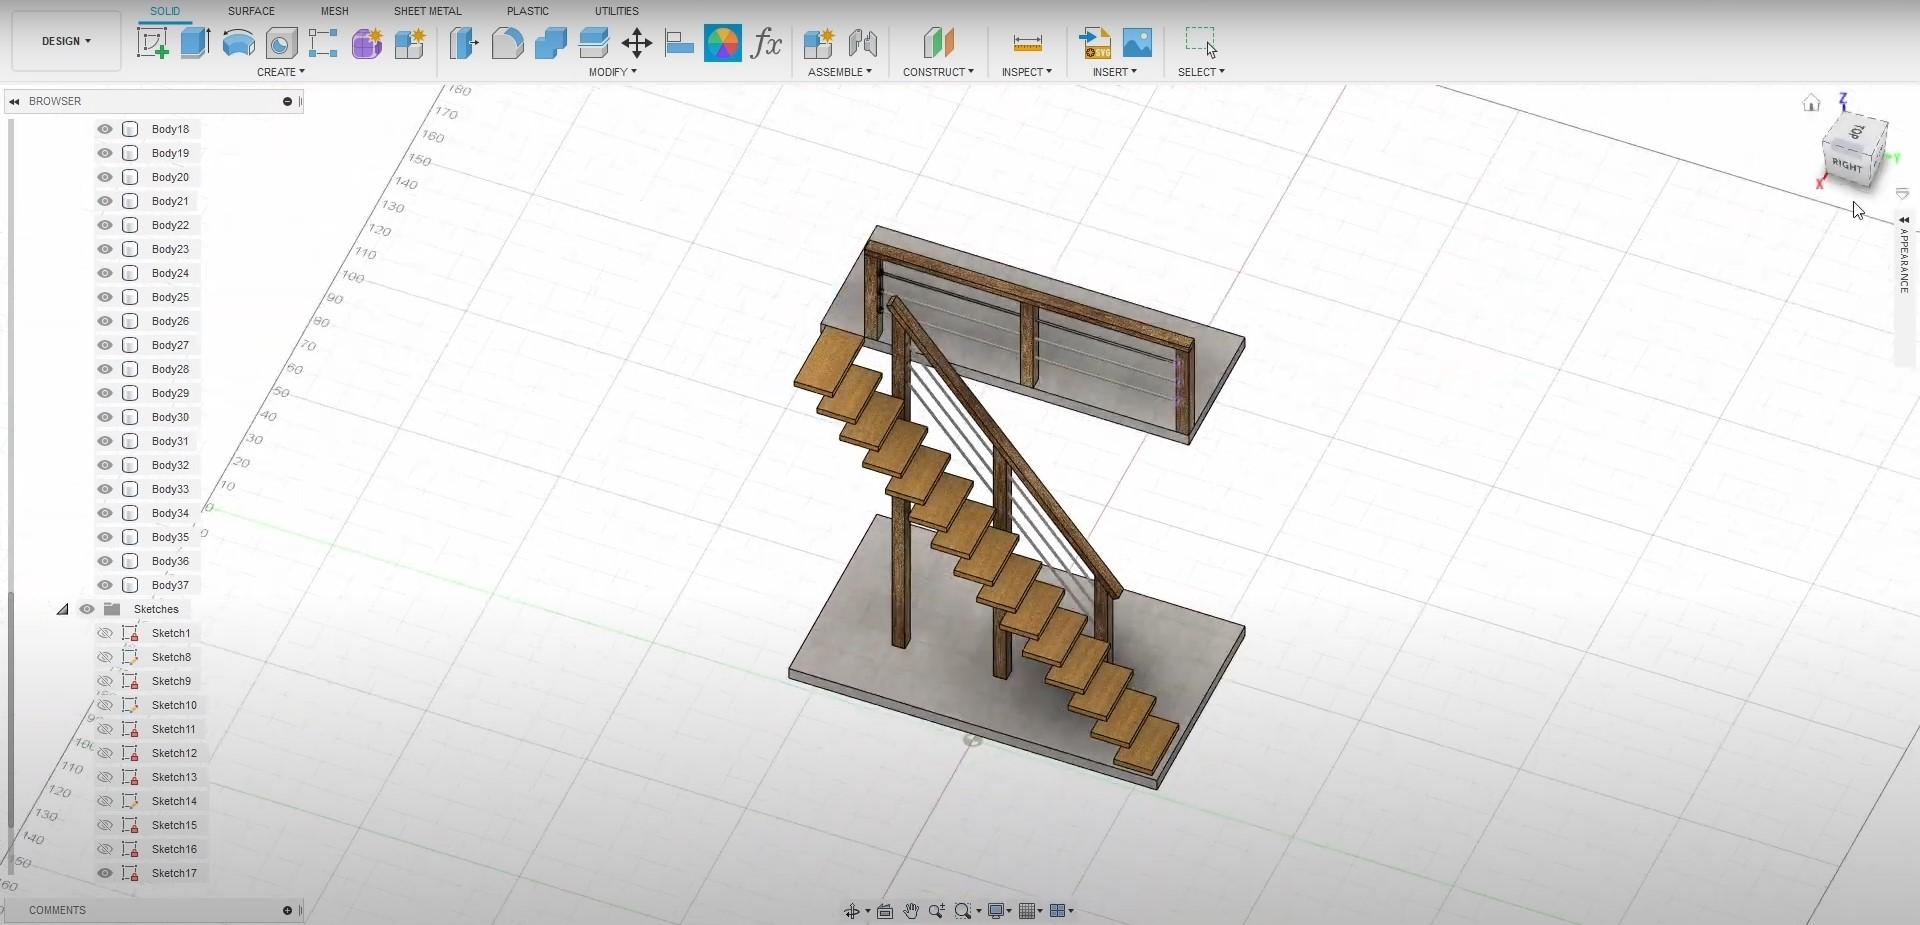Open the Create Form tool
This screenshot has height=925, width=1920.
point(367,43)
